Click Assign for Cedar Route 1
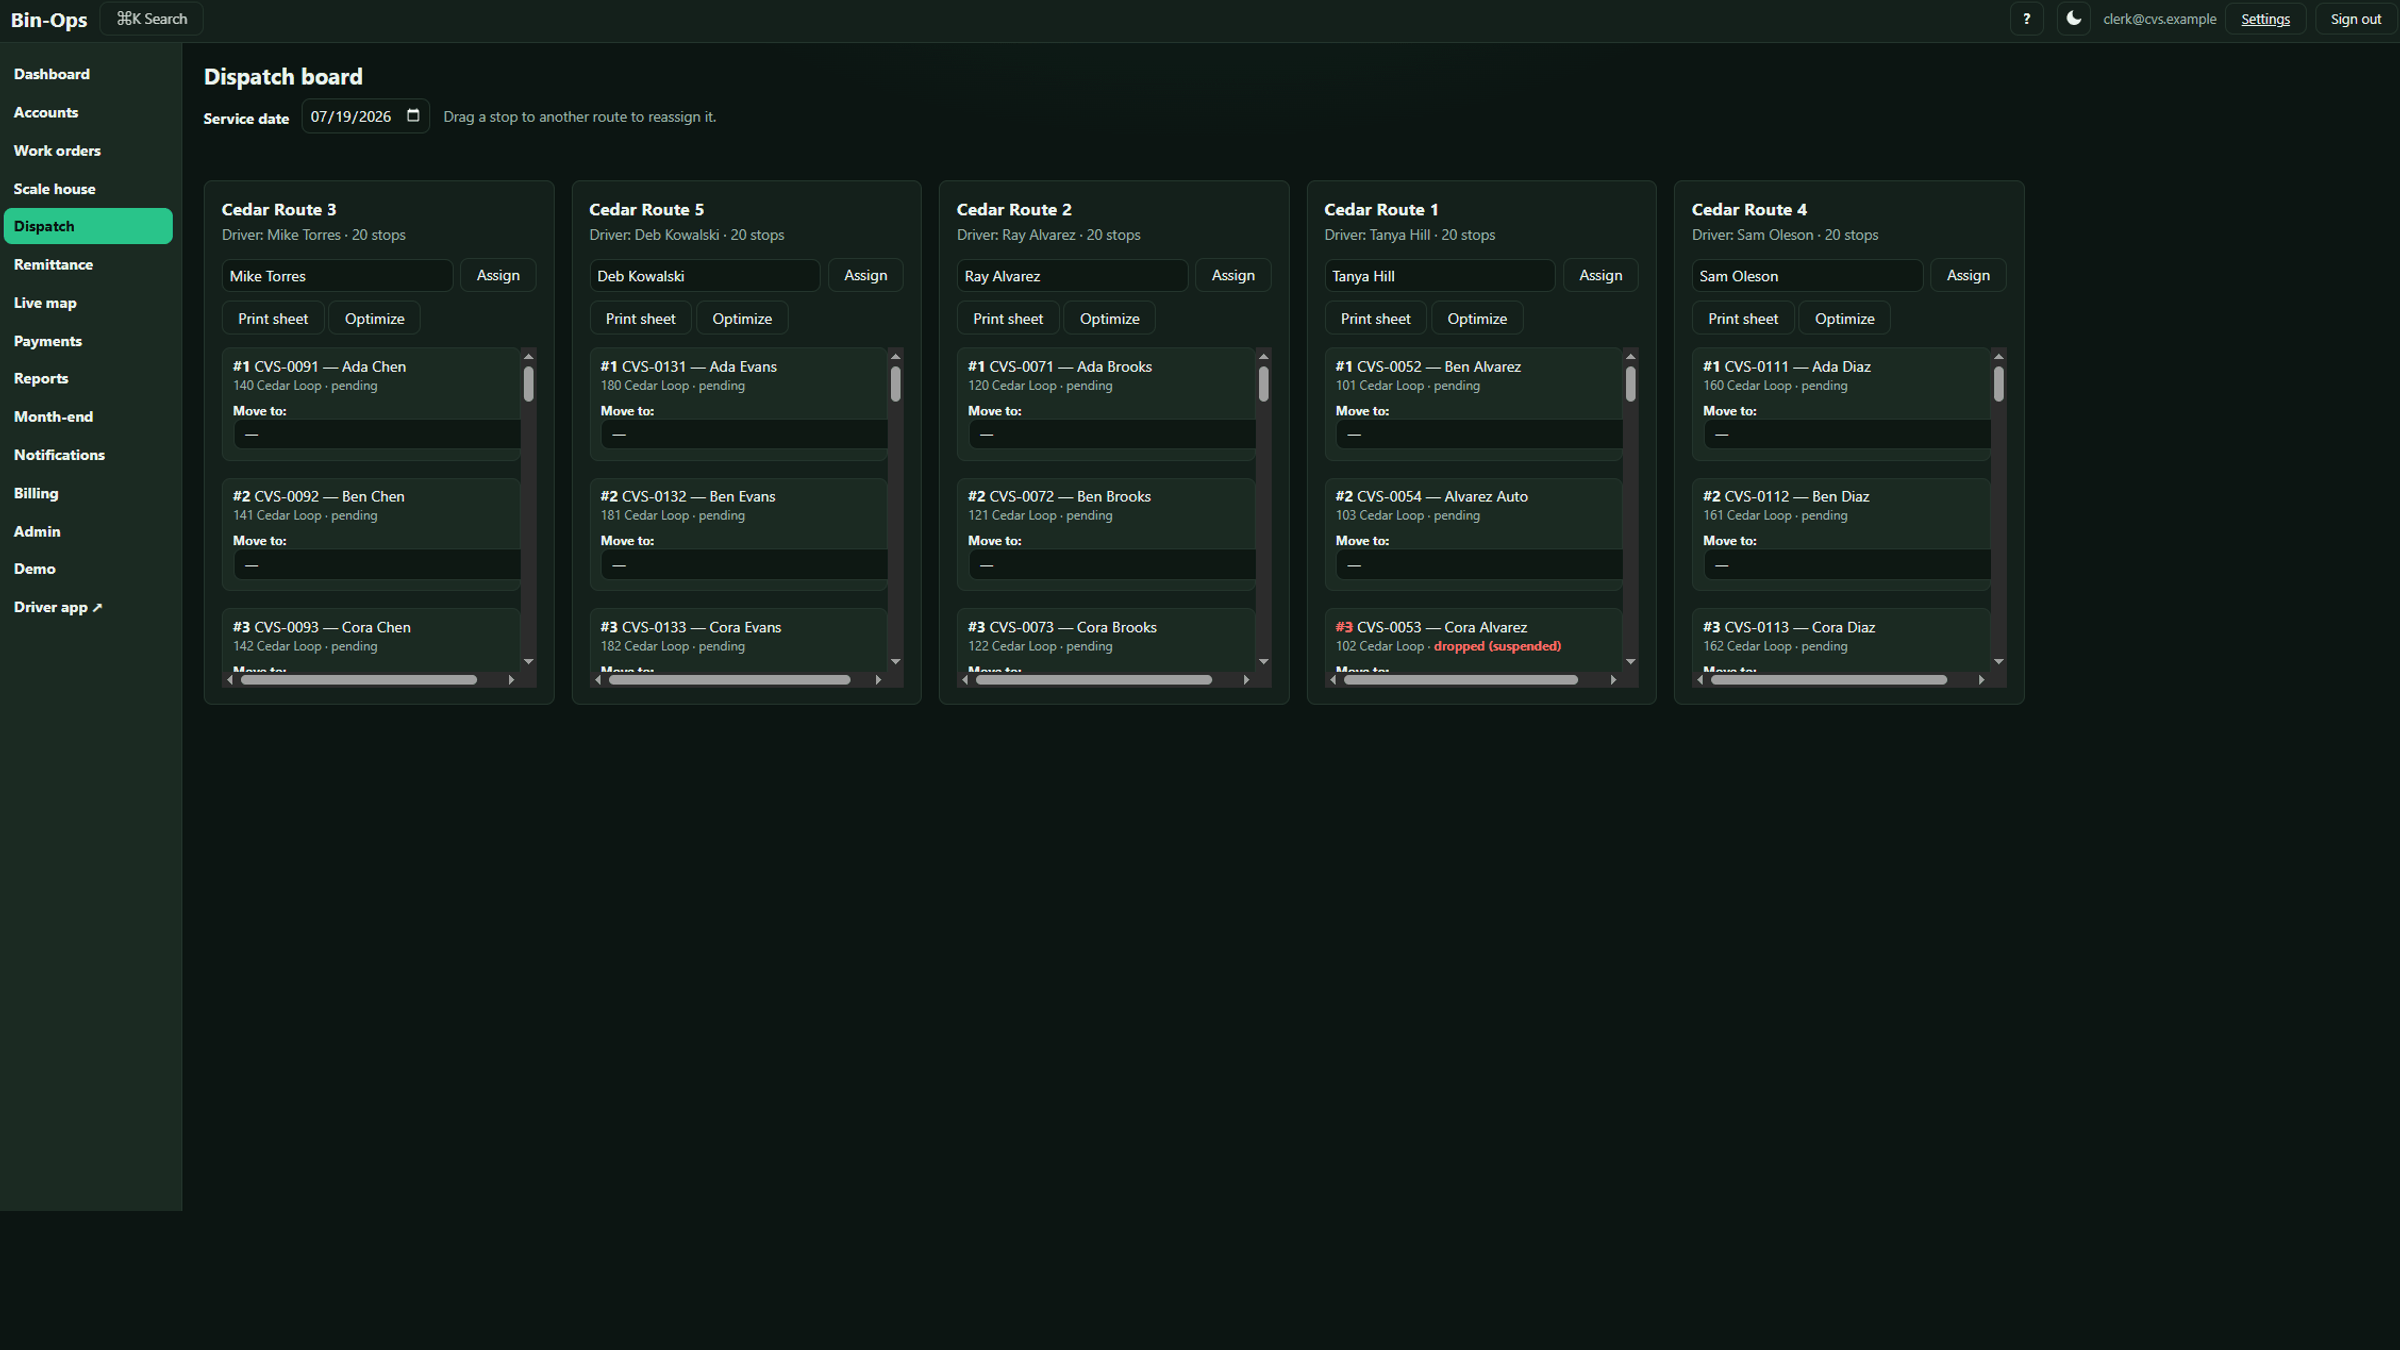Viewport: 2400px width, 1350px height. click(1600, 275)
